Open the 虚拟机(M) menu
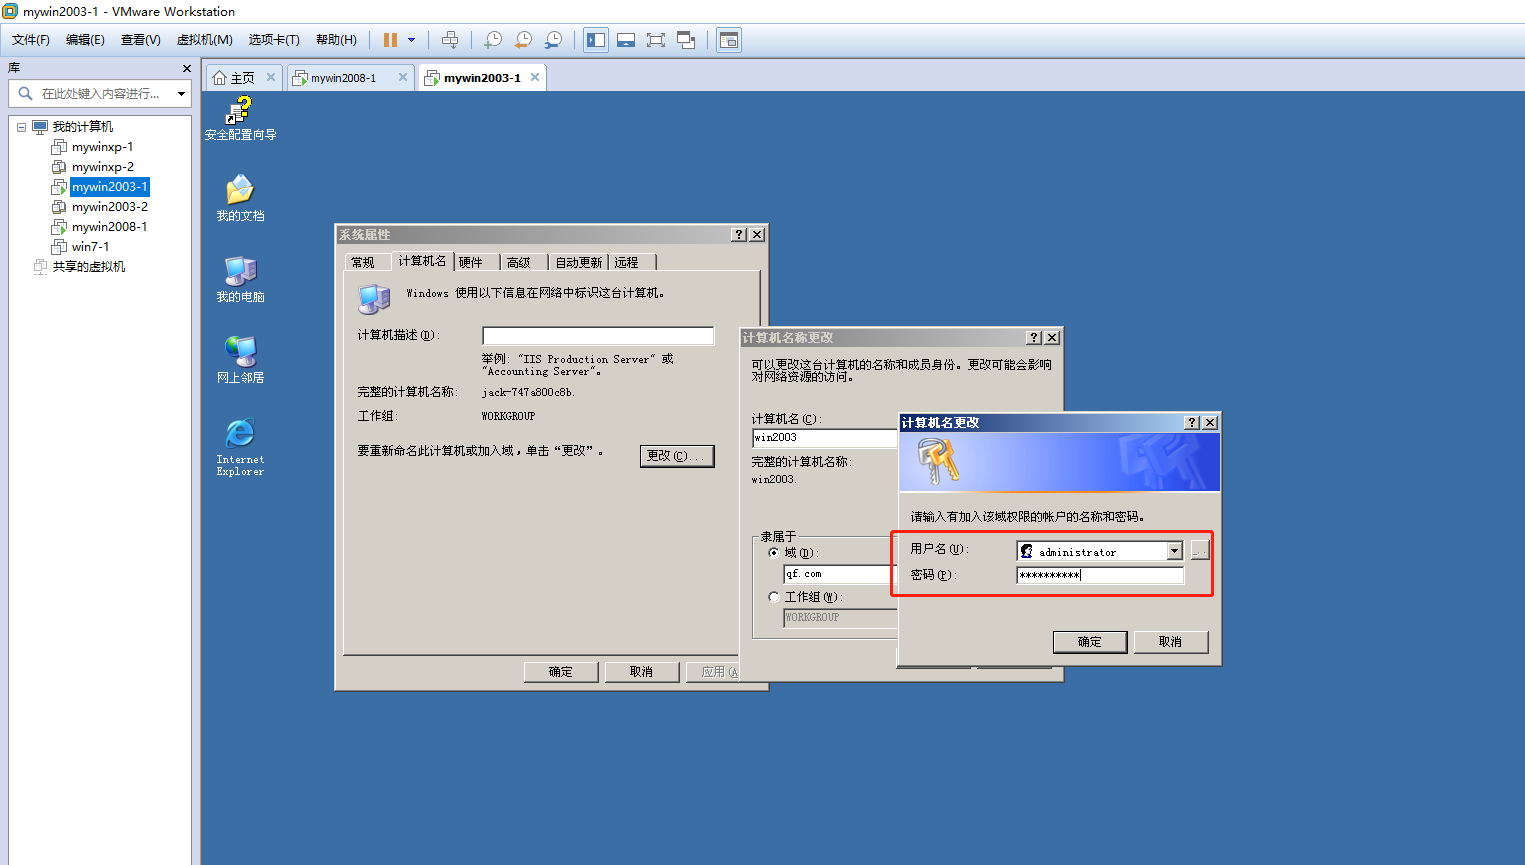This screenshot has height=865, width=1525. tap(205, 40)
